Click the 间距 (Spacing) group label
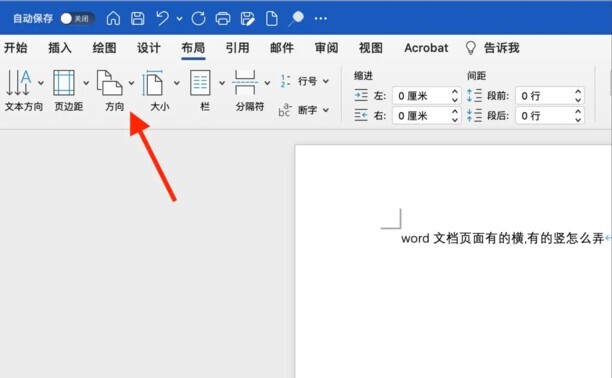This screenshot has height=378, width=612. click(477, 76)
